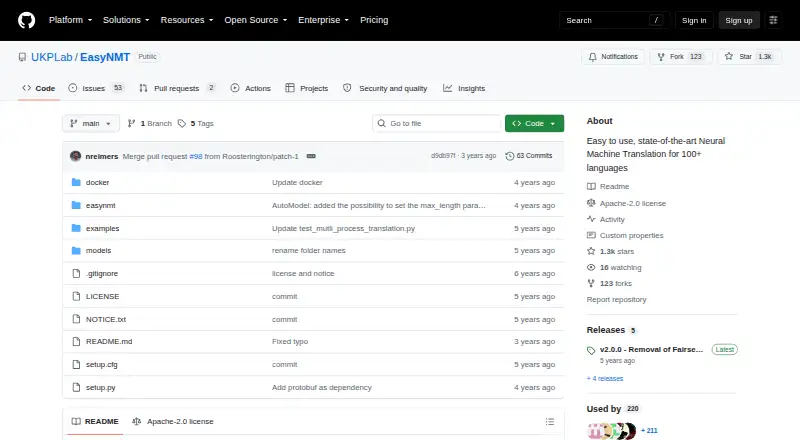View the 63 Commits history
800x440 pixels.
coord(529,156)
